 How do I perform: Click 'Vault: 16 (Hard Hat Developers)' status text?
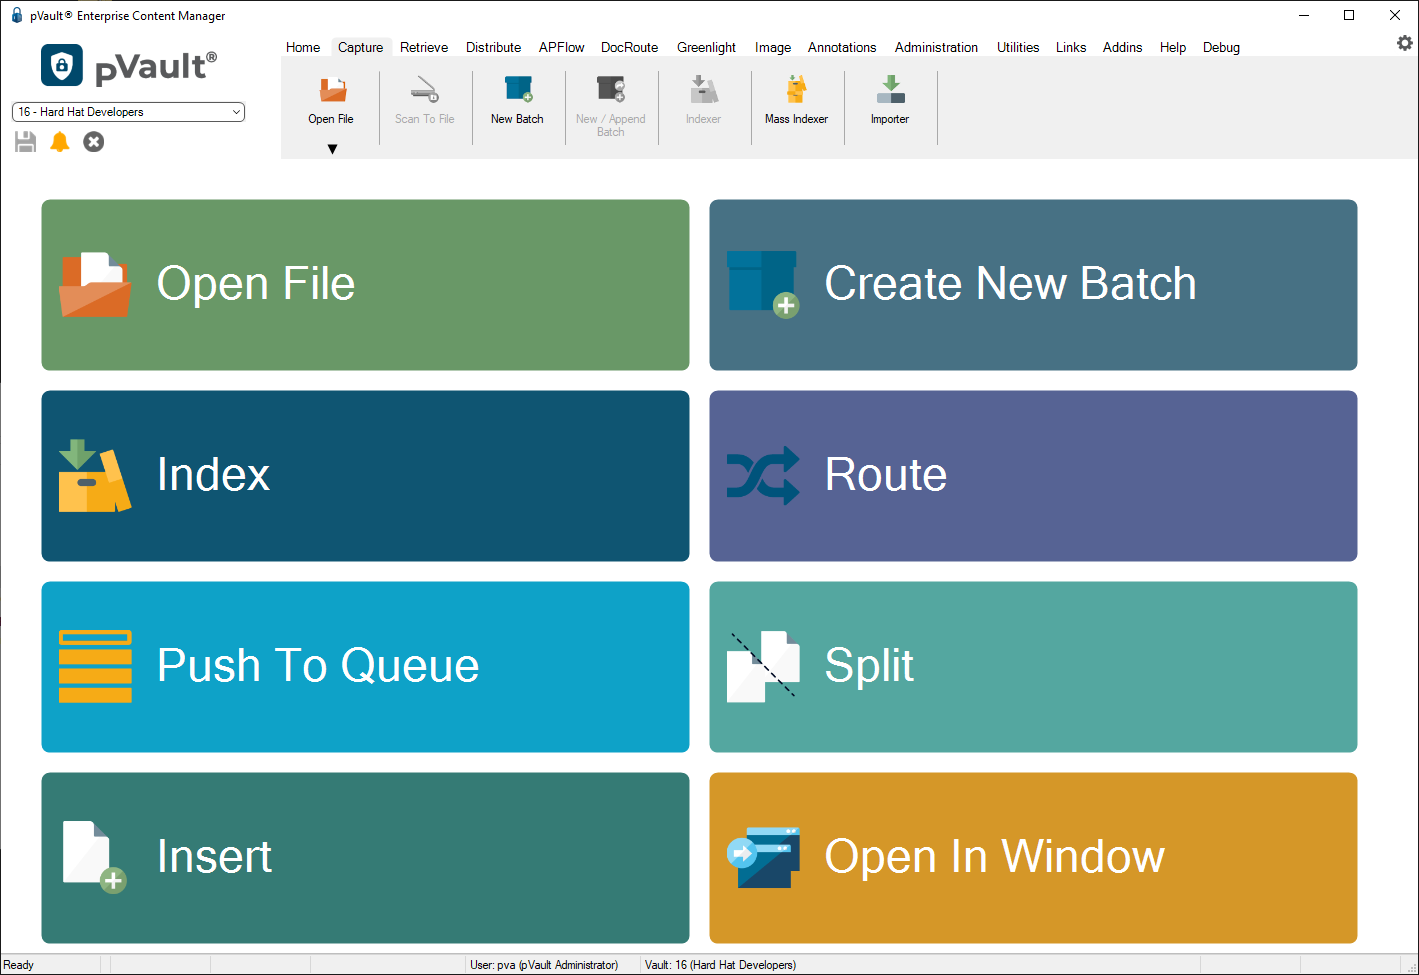(x=720, y=965)
